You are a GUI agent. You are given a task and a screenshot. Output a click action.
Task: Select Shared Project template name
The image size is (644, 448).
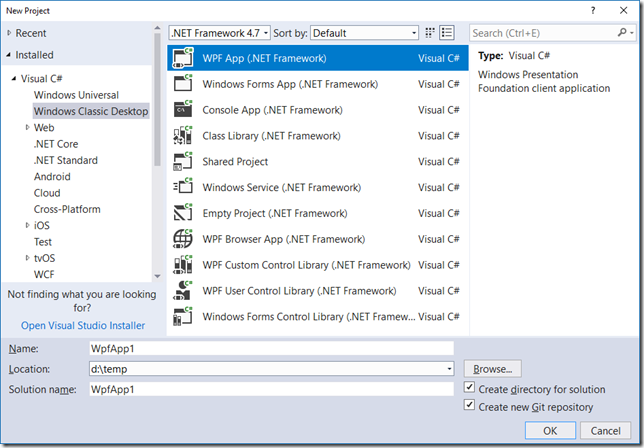(x=235, y=161)
